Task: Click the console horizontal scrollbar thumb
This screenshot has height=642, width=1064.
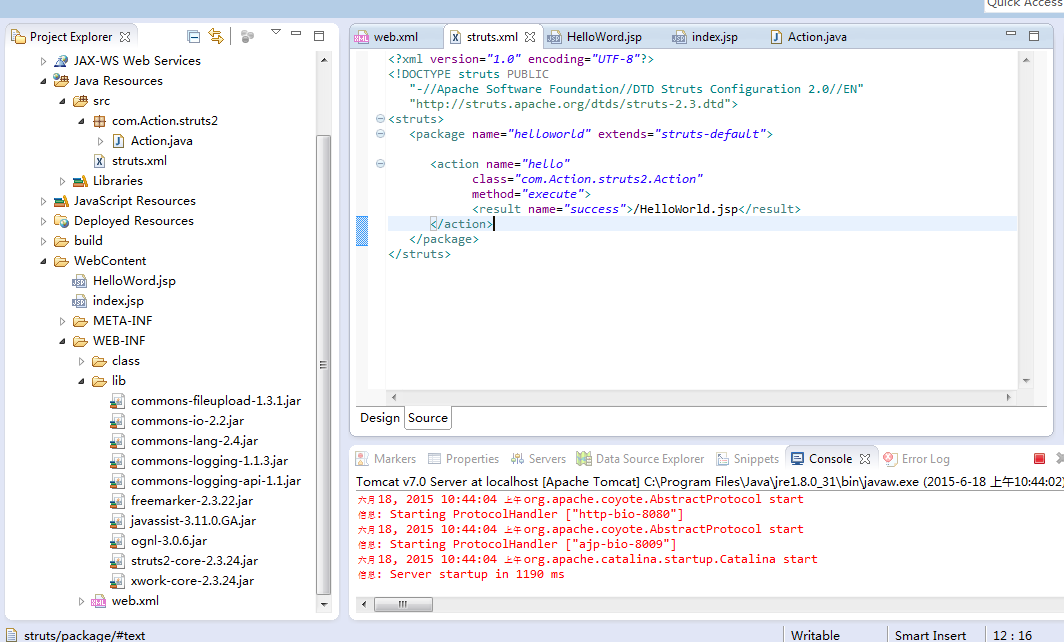Action: pyautogui.click(x=404, y=605)
